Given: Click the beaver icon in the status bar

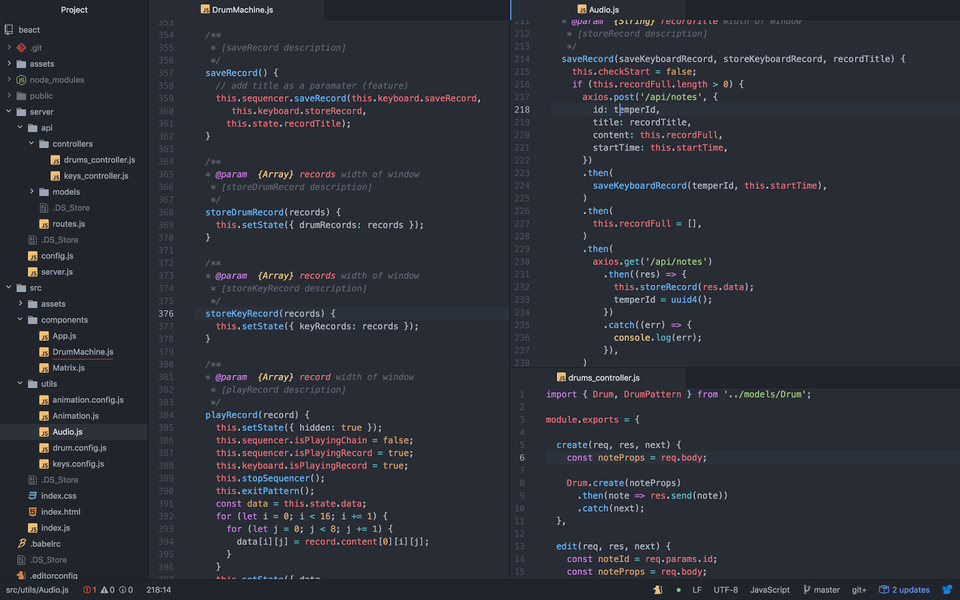Looking at the screenshot, I should 657,590.
